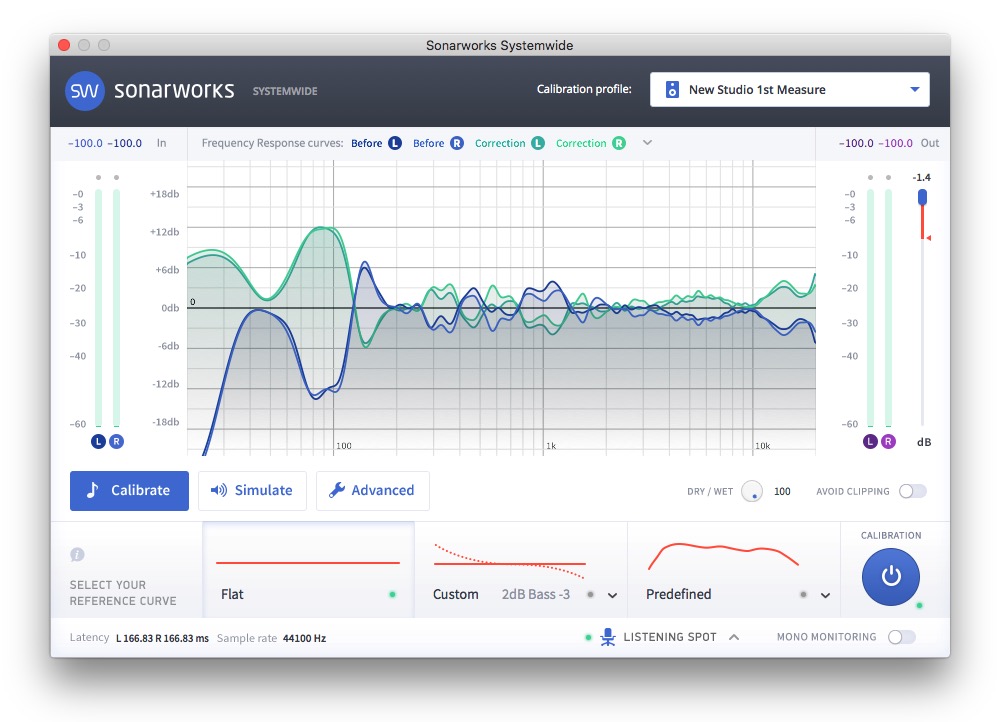
Task: Click the Calibrate button
Action: click(x=129, y=490)
